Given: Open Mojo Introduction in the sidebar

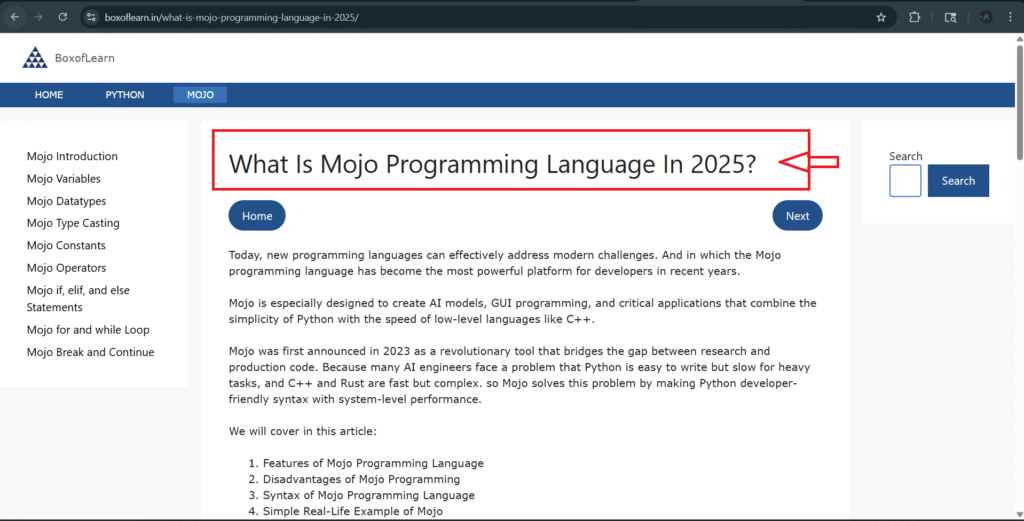Looking at the screenshot, I should tap(72, 156).
